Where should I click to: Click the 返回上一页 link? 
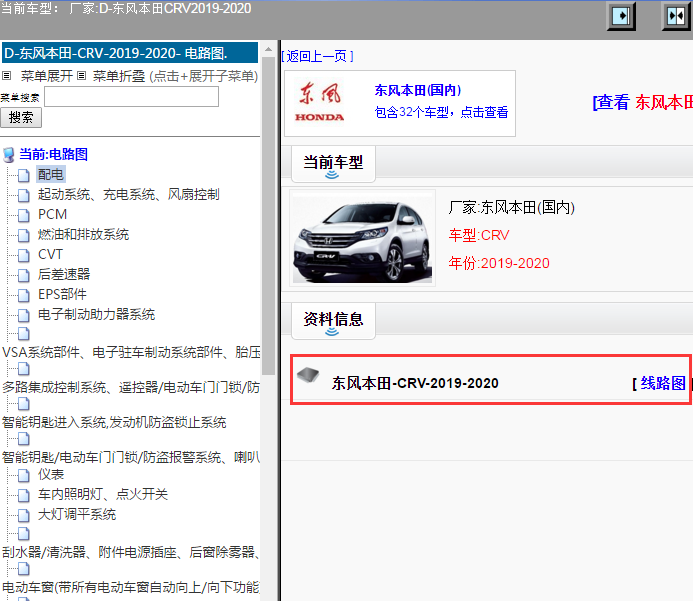coord(317,56)
